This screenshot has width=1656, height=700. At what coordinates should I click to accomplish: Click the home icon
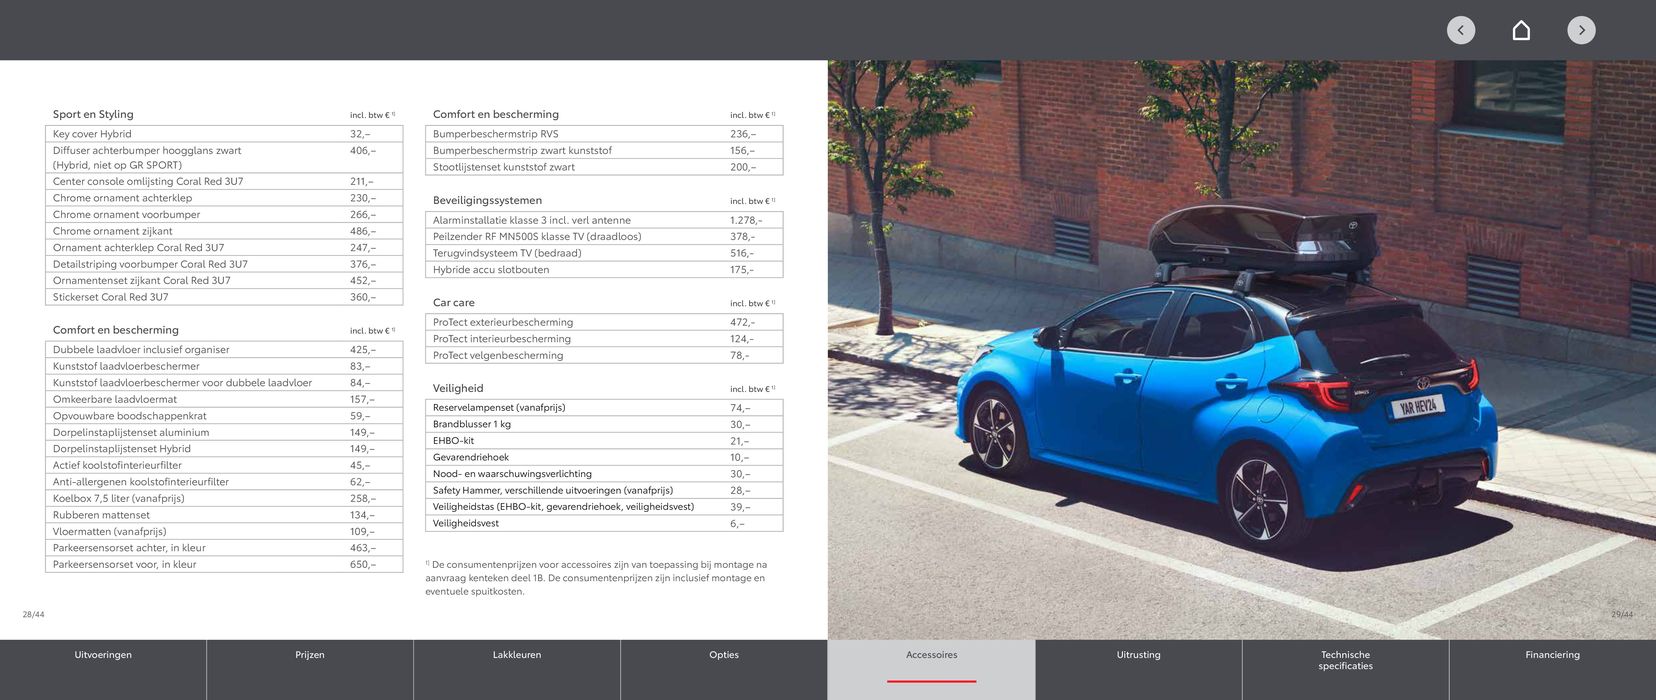point(1520,30)
